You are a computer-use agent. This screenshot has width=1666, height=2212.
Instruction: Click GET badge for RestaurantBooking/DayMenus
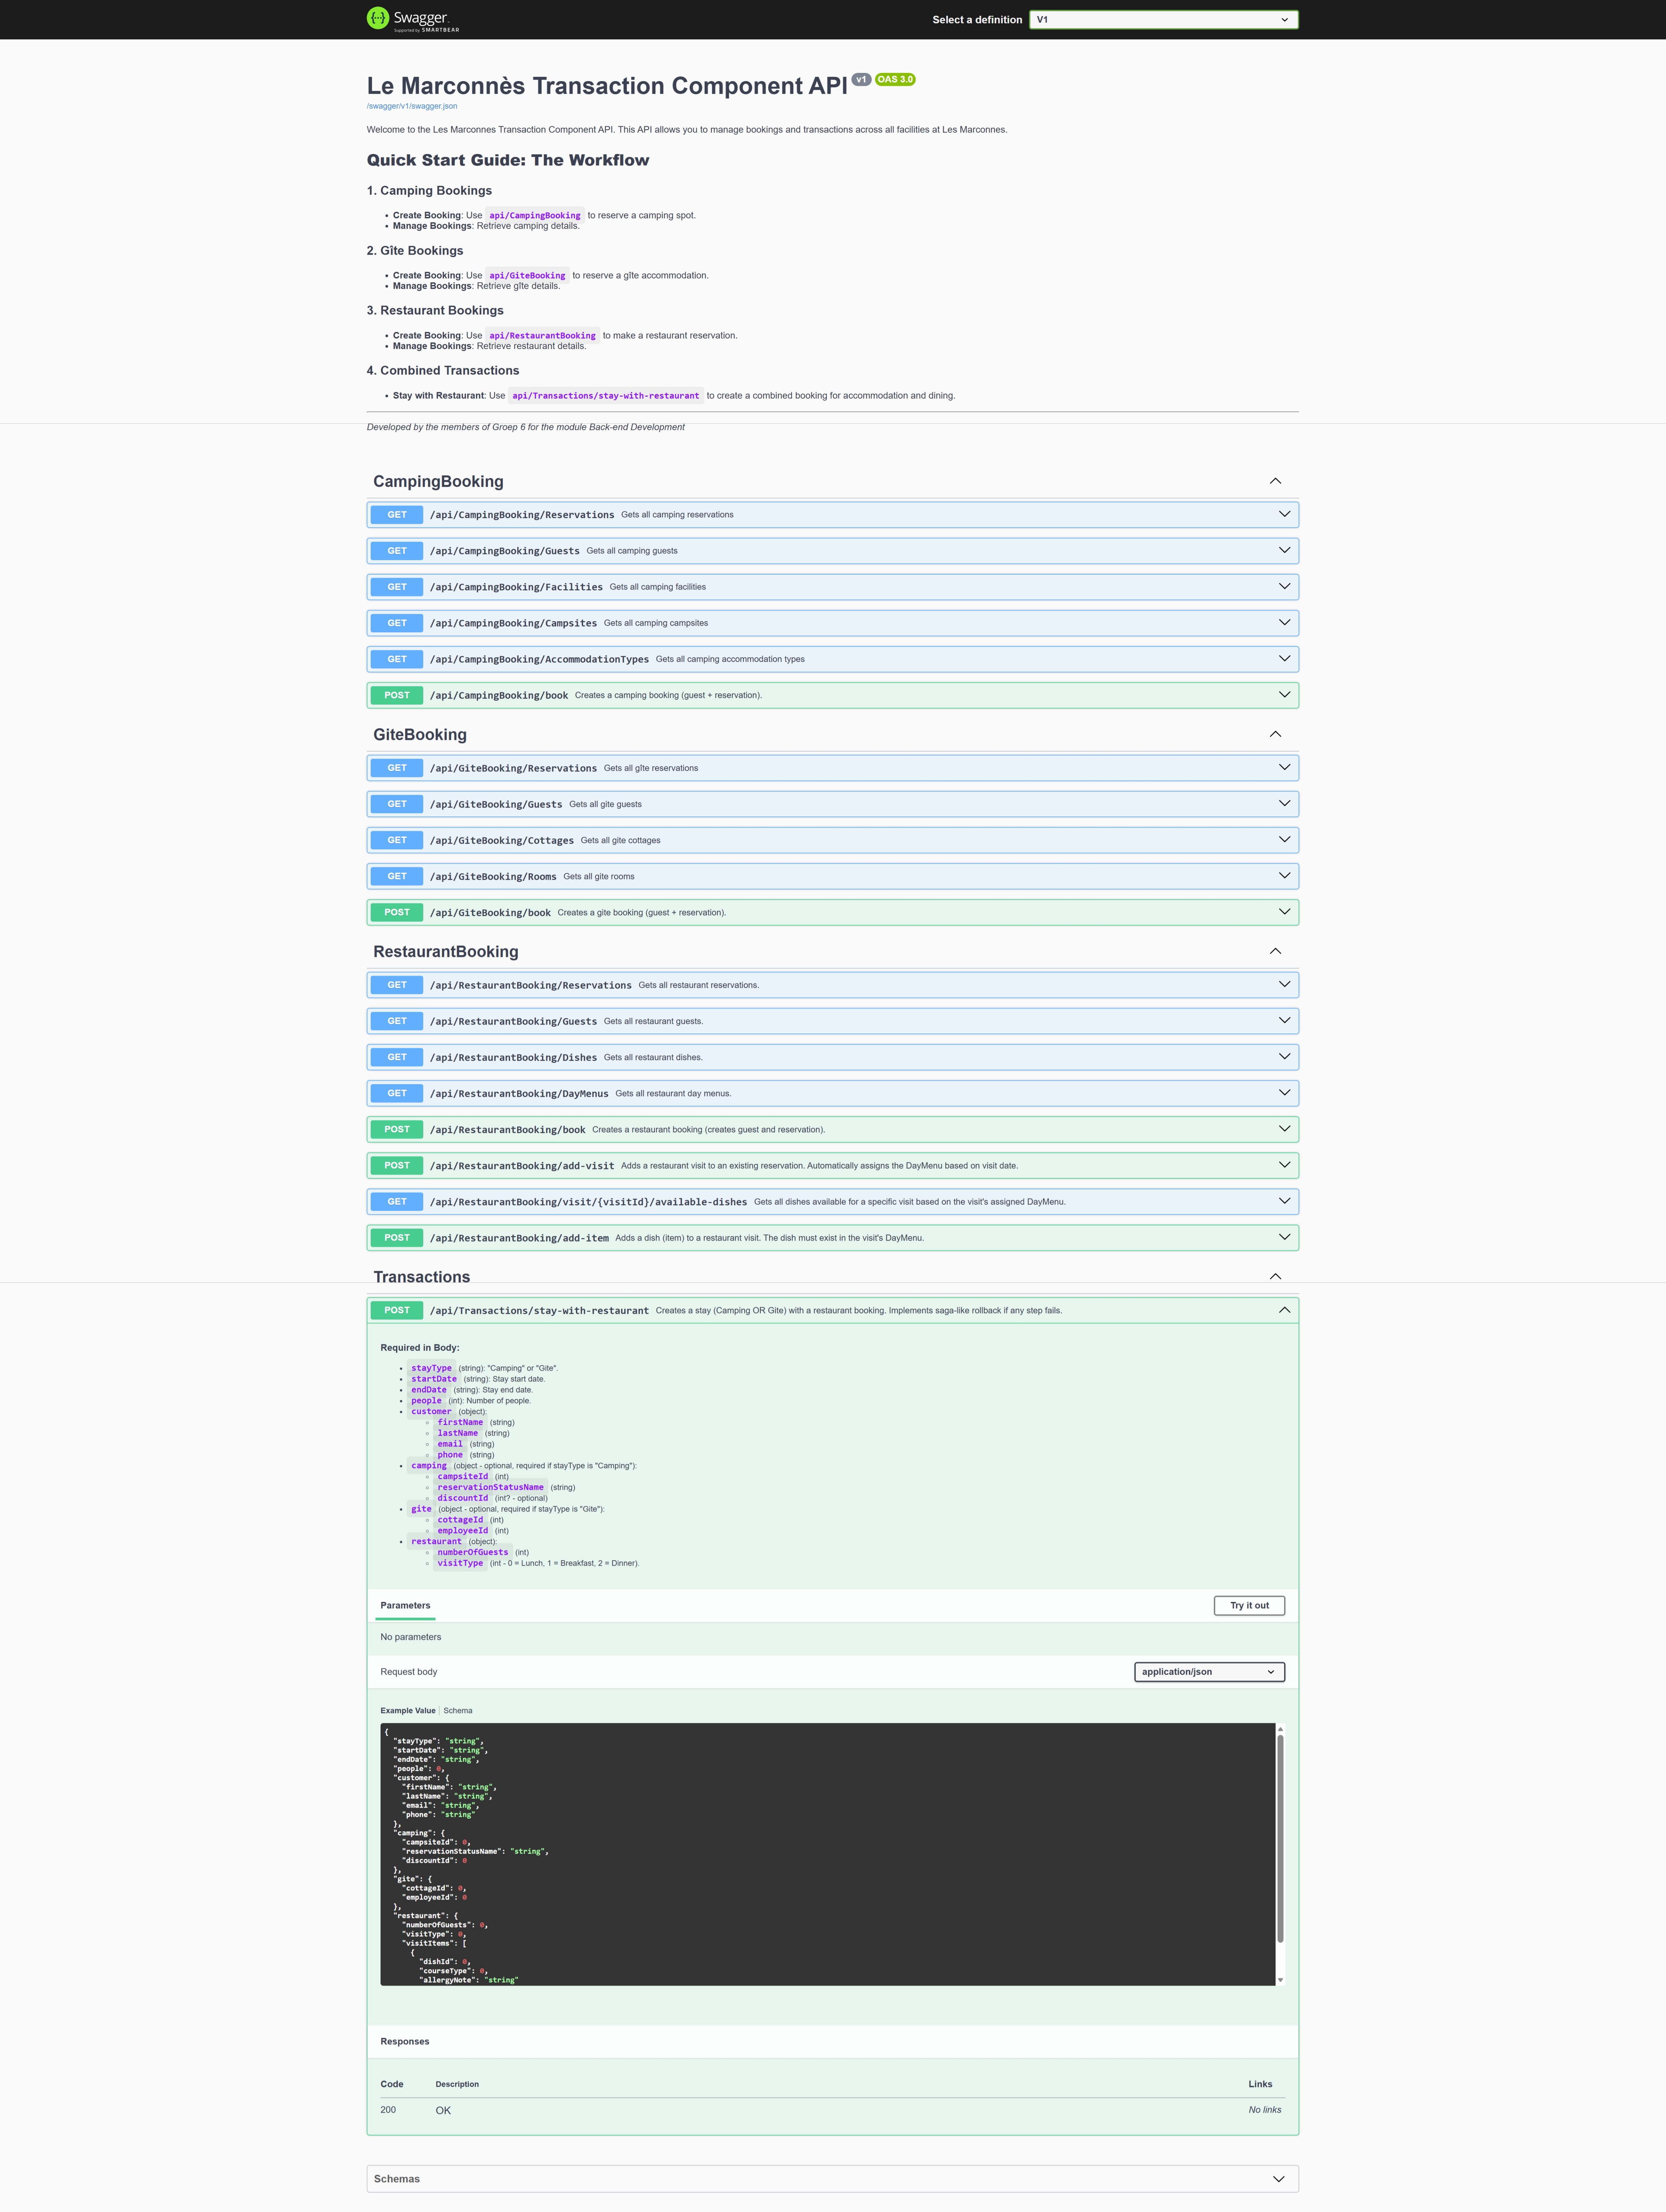pyautogui.click(x=397, y=1093)
